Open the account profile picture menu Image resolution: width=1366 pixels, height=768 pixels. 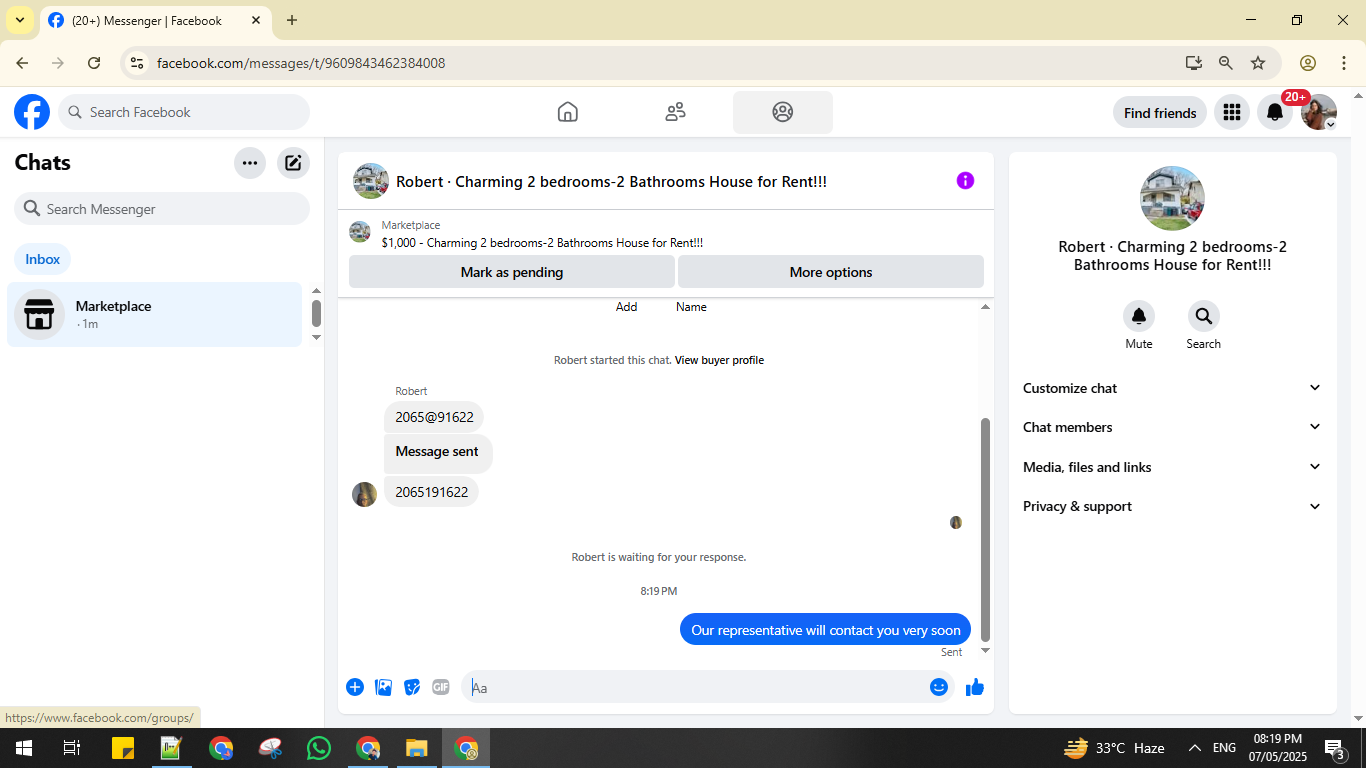coord(1319,113)
